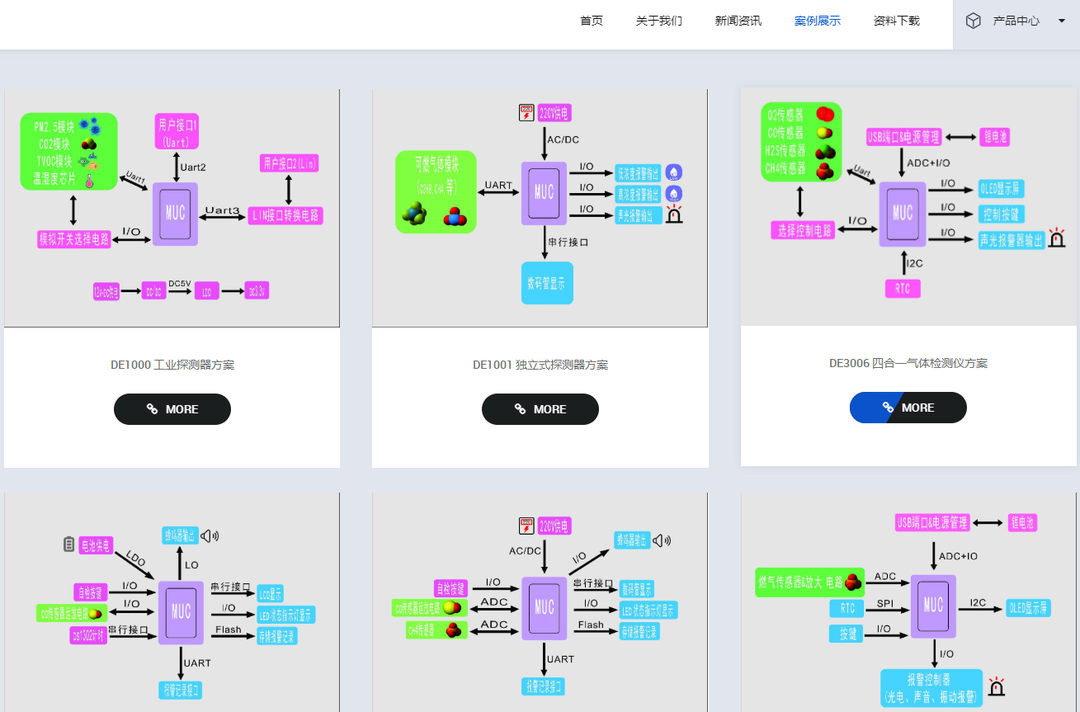Image resolution: width=1080 pixels, height=712 pixels.
Task: Click the chain-link icon in DE1000's MORE button
Action: 152,409
